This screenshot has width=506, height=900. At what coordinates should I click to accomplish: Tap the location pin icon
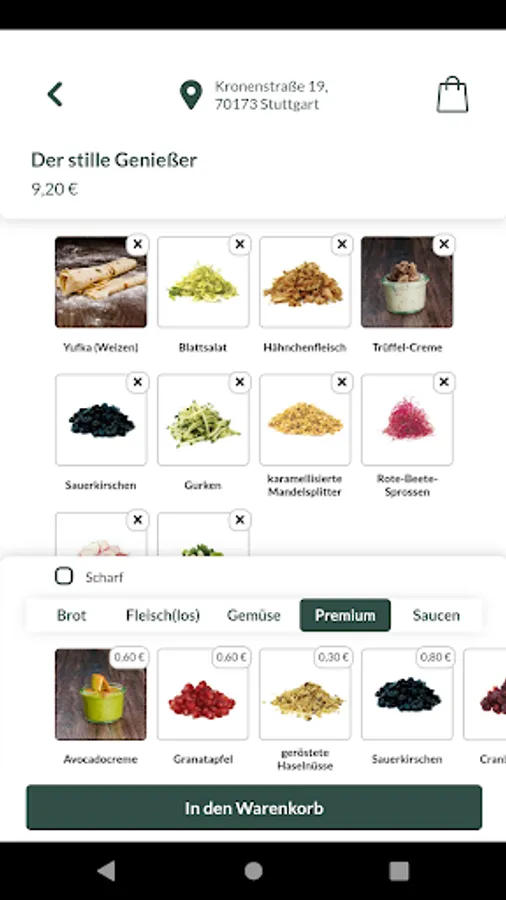point(191,95)
